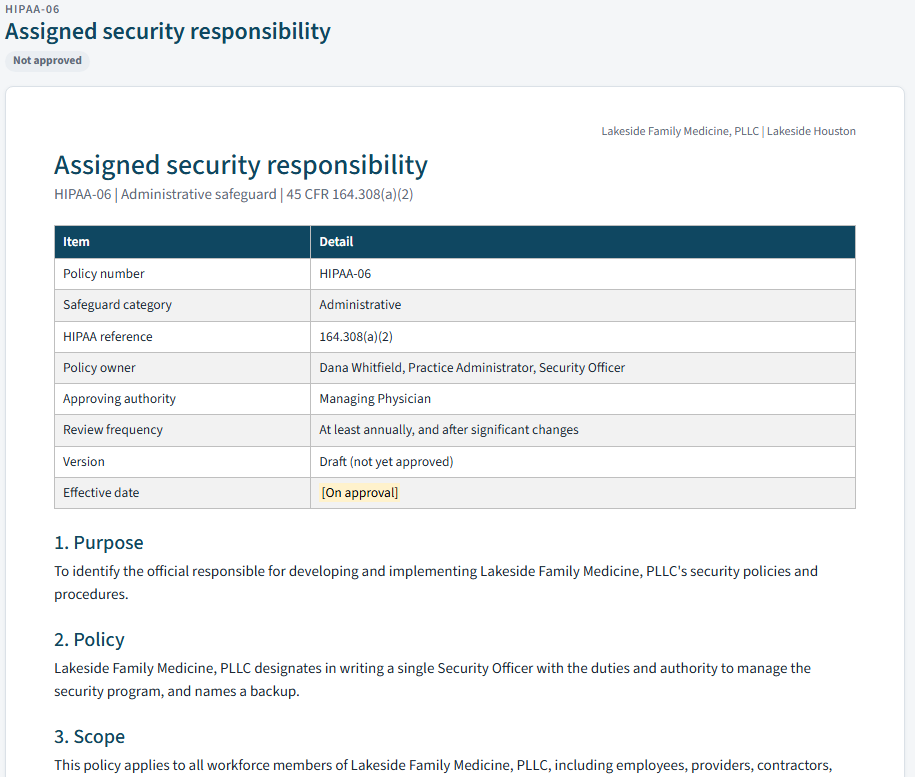Click the 'Review frequency' cell

tap(183, 430)
